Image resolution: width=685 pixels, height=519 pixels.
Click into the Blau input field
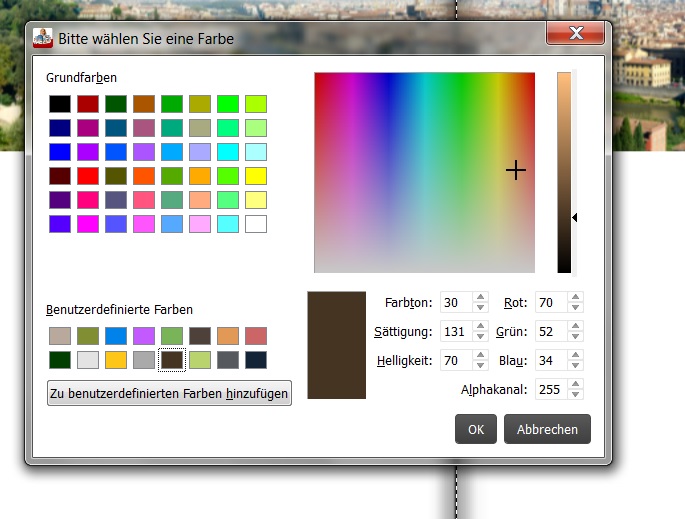[x=550, y=360]
